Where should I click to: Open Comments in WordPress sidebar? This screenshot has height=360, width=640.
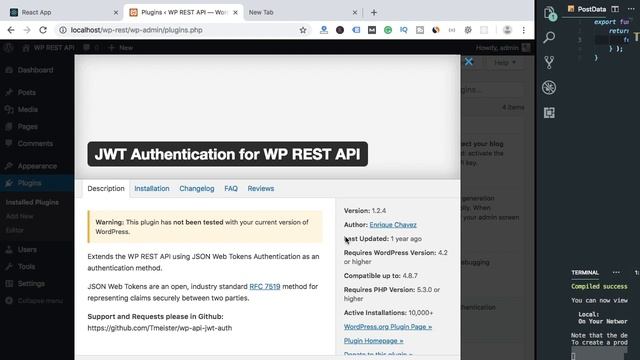tap(35, 144)
